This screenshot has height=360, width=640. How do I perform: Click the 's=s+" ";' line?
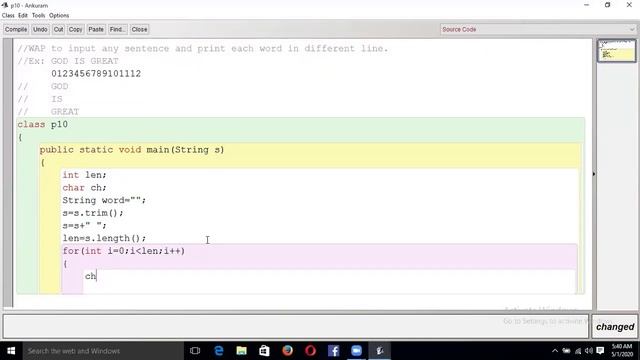(x=84, y=225)
